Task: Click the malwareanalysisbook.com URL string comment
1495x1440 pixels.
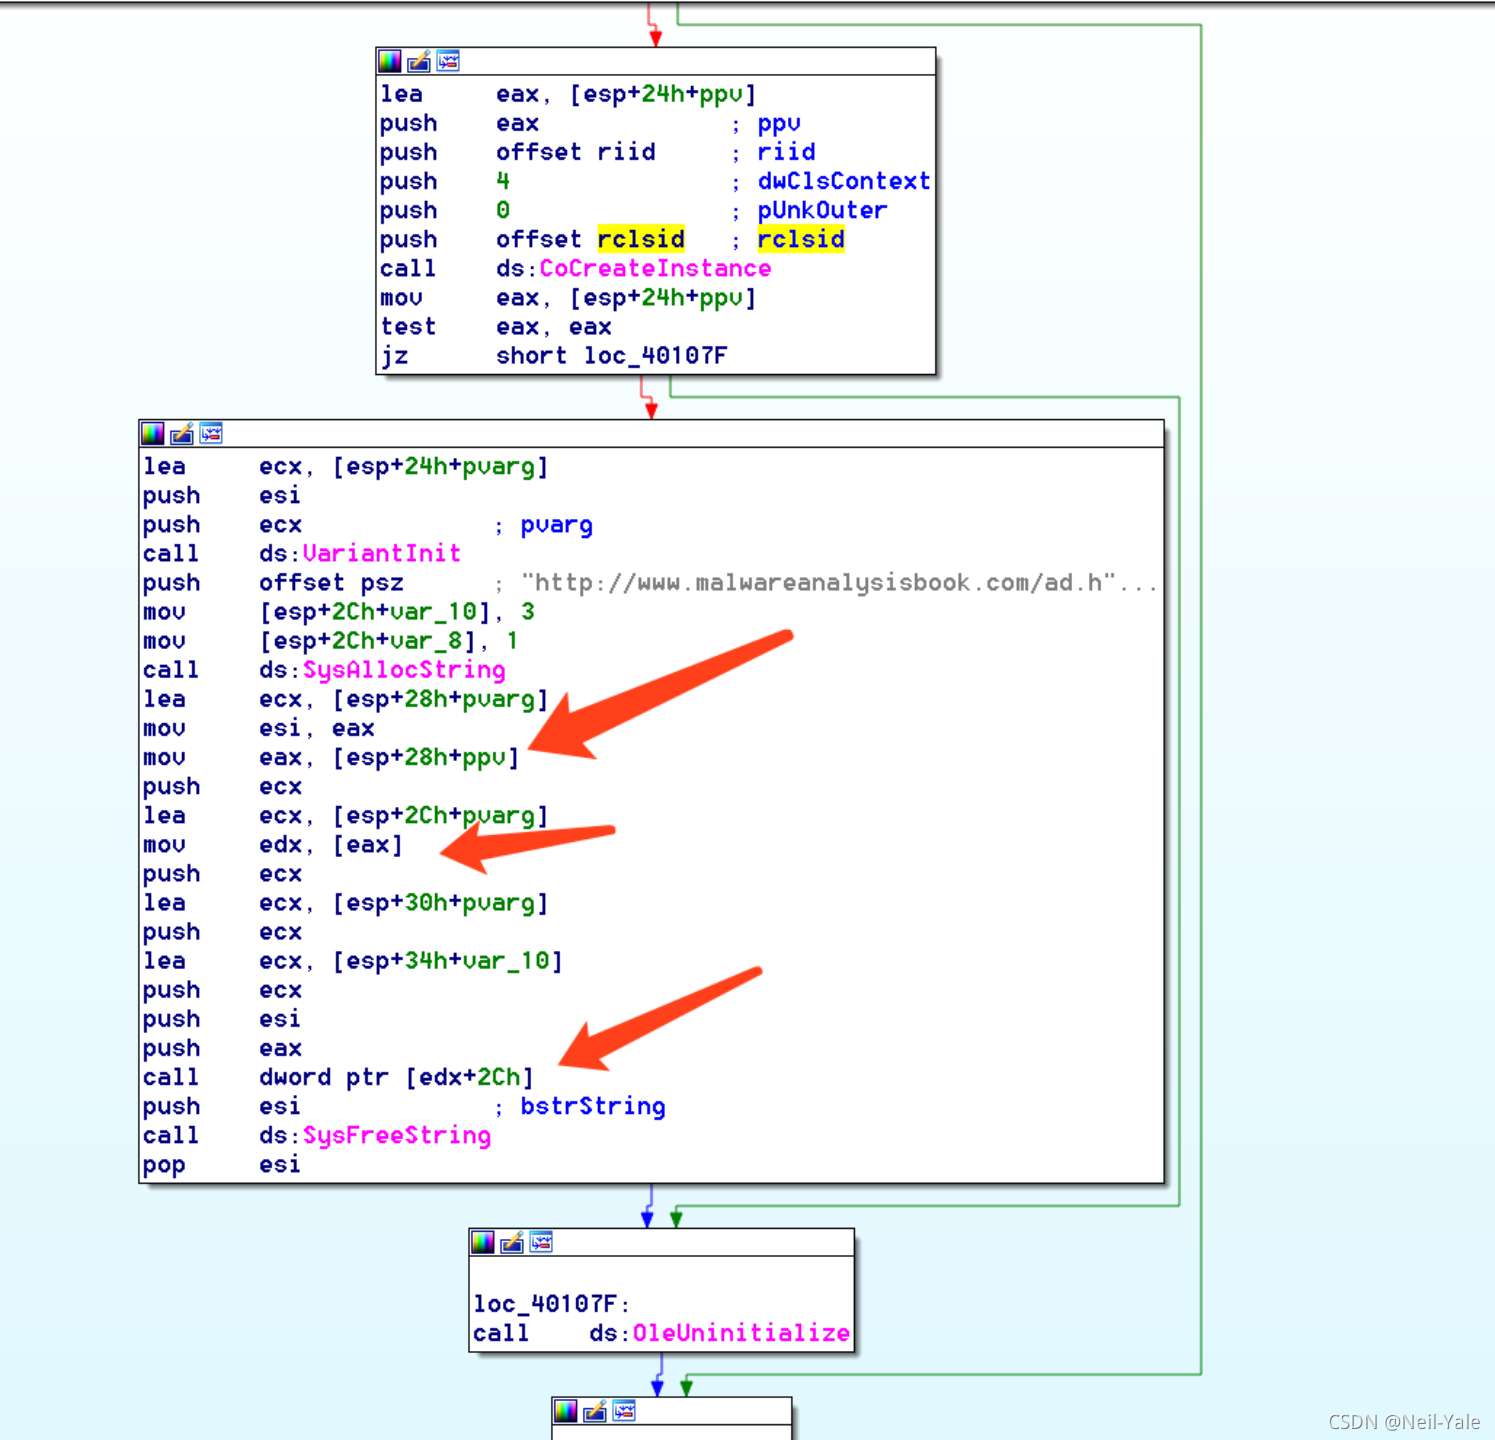Action: click(x=839, y=583)
